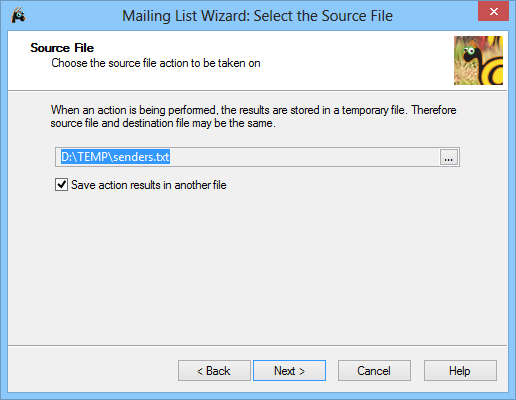This screenshot has height=400, width=516.
Task: Go to the previous step with Back
Action: click(214, 370)
